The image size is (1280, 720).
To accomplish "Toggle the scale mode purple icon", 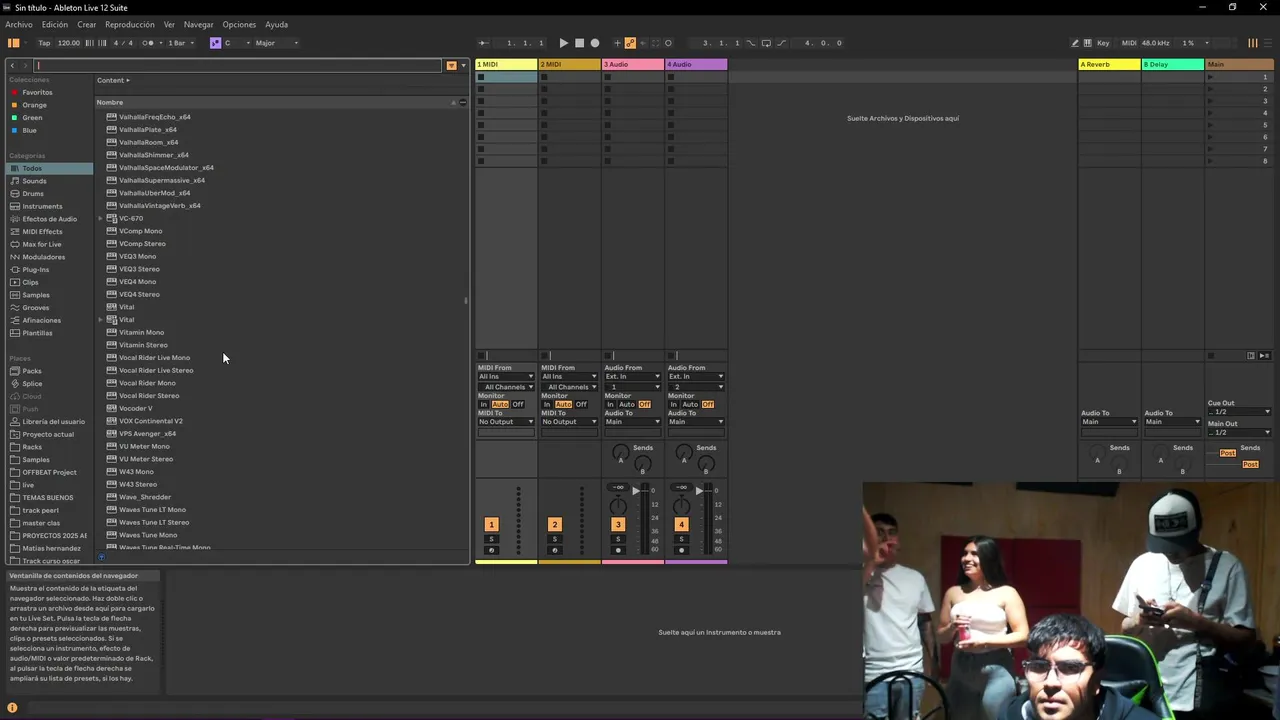I will coord(215,43).
